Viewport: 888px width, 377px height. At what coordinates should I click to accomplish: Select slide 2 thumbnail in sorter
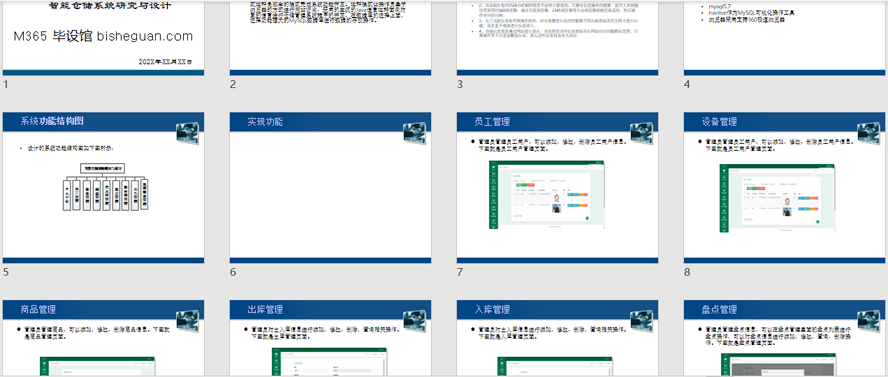click(331, 38)
